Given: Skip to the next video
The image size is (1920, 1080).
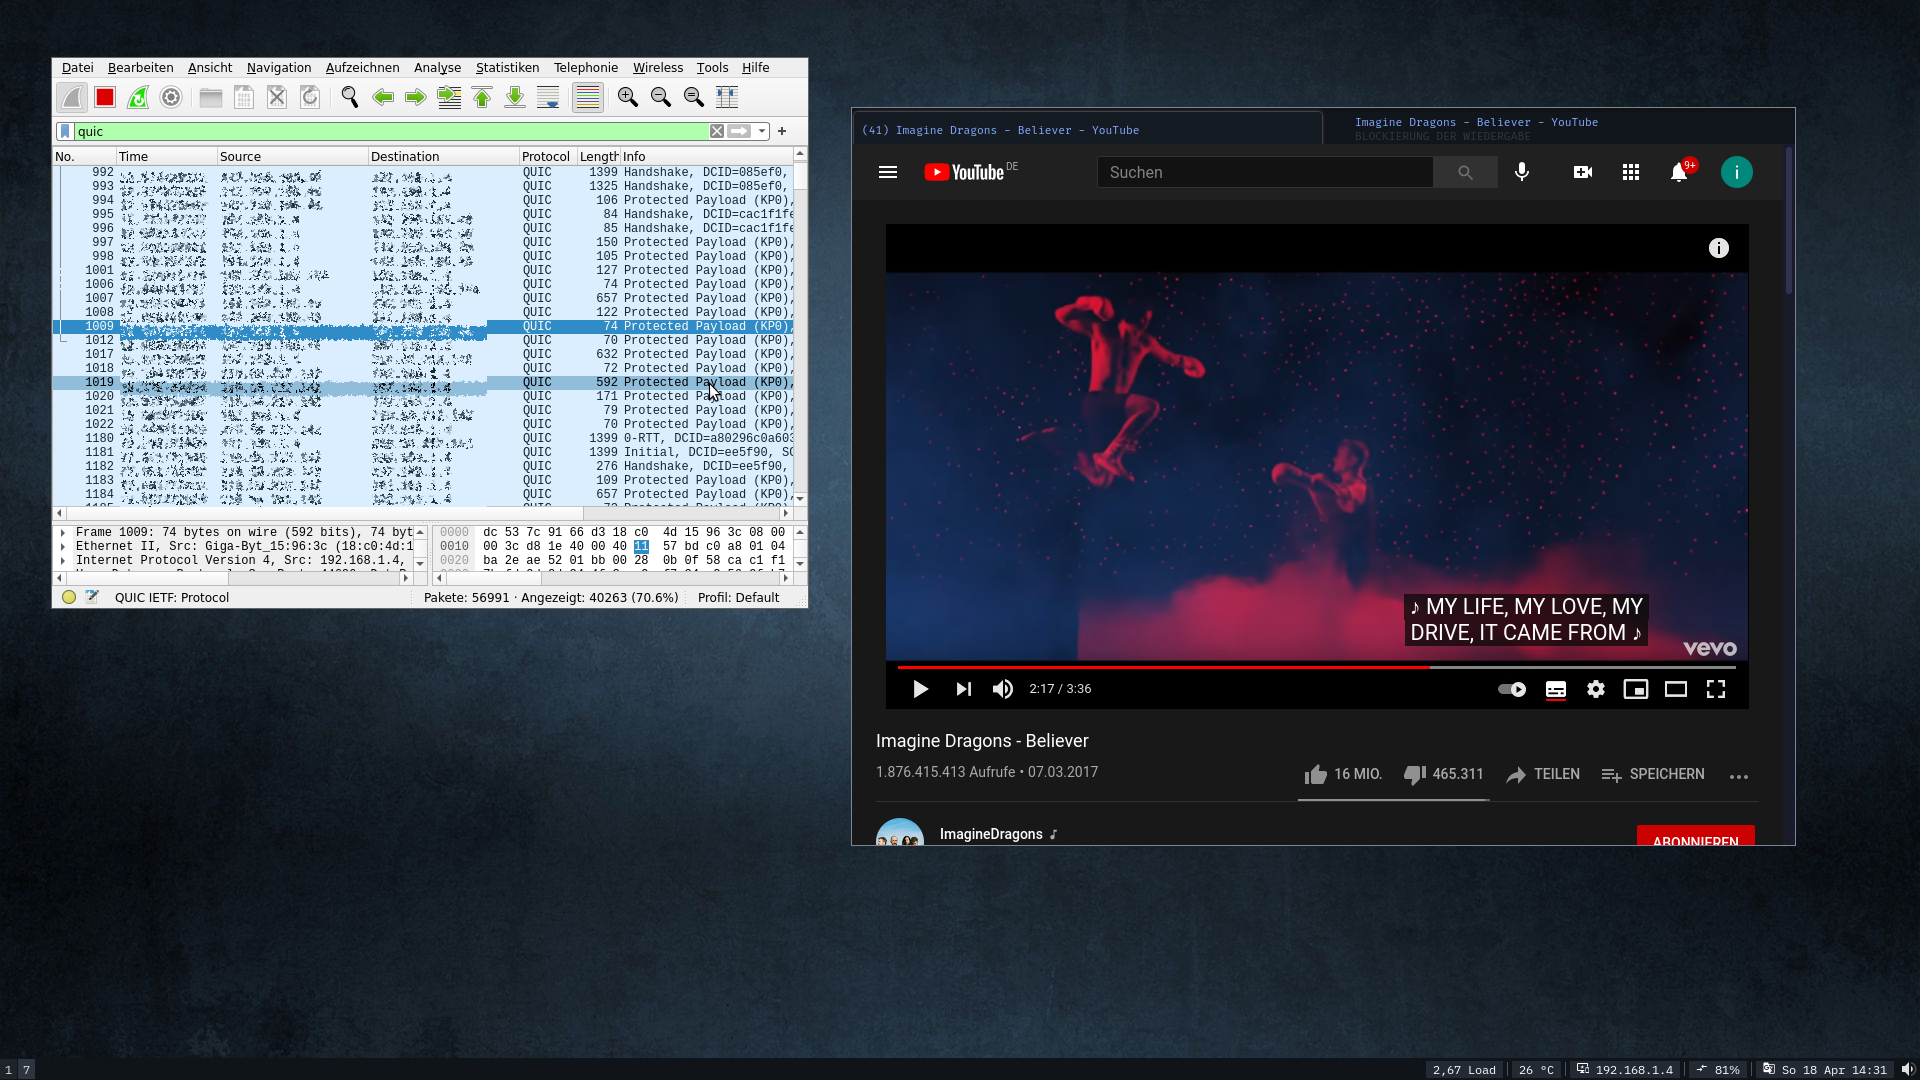Looking at the screenshot, I should [963, 689].
